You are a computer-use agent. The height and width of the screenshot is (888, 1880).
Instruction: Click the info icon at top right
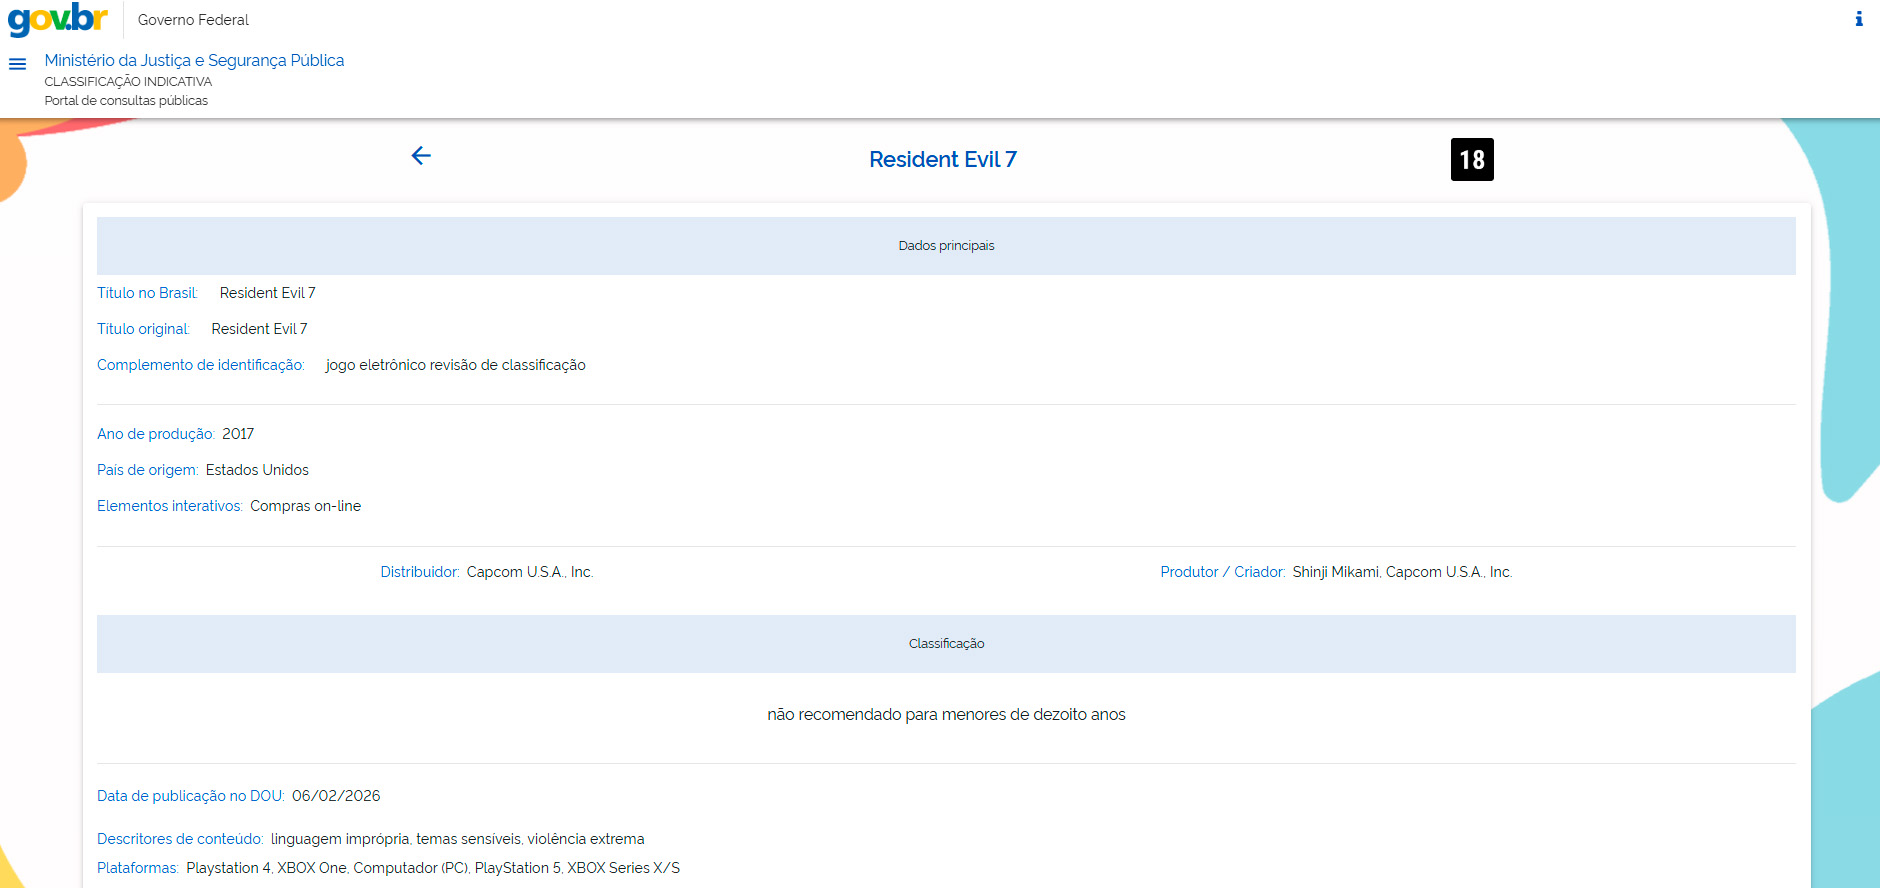[1858, 19]
